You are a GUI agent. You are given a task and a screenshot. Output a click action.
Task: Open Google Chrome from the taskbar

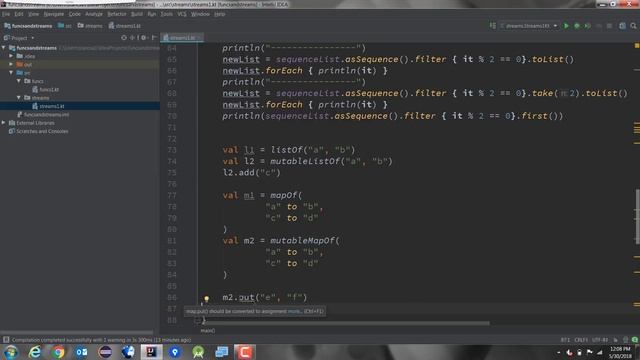58,352
